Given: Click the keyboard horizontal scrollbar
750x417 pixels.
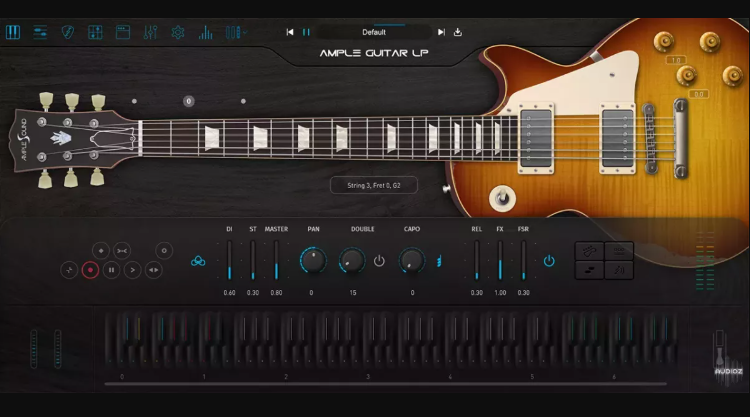Looking at the screenshot, I should [386, 384].
